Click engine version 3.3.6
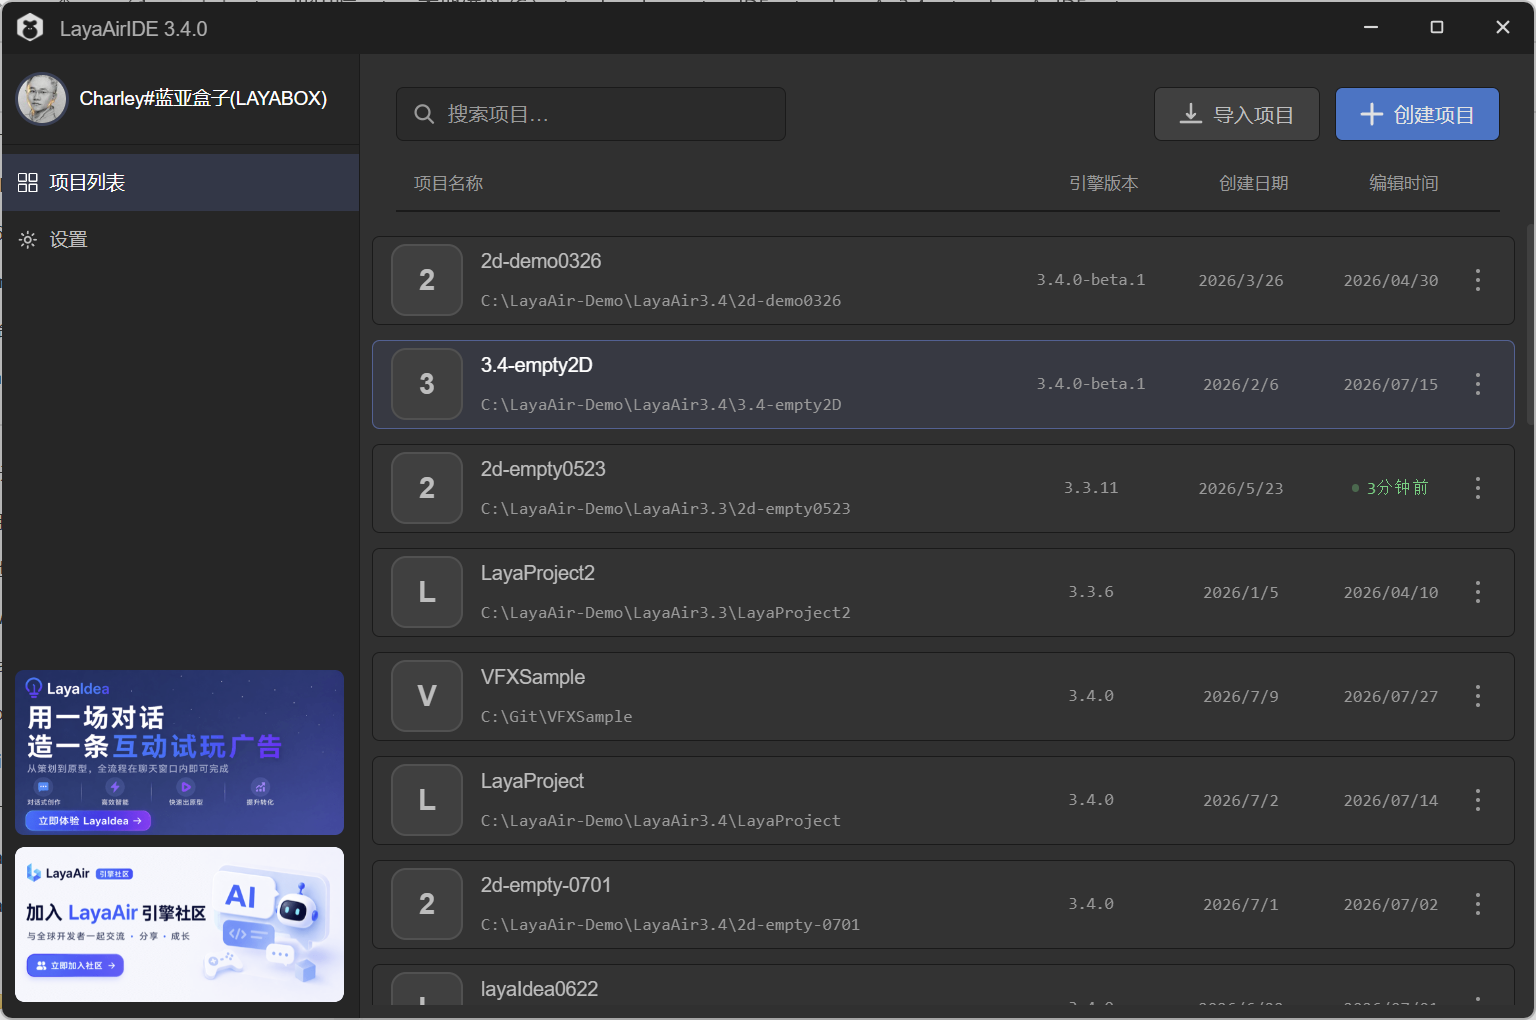1536x1020 pixels. tap(1091, 592)
